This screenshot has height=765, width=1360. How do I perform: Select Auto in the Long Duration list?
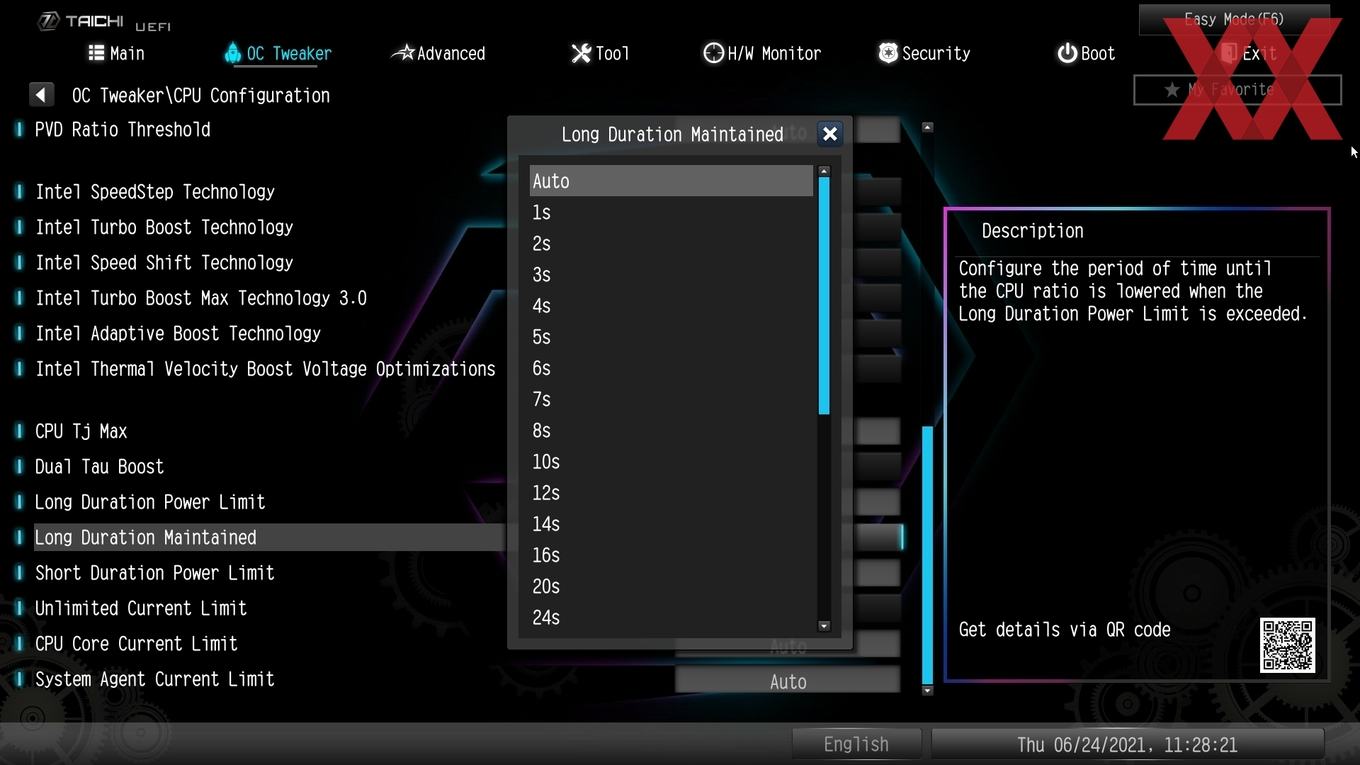tap(671, 181)
